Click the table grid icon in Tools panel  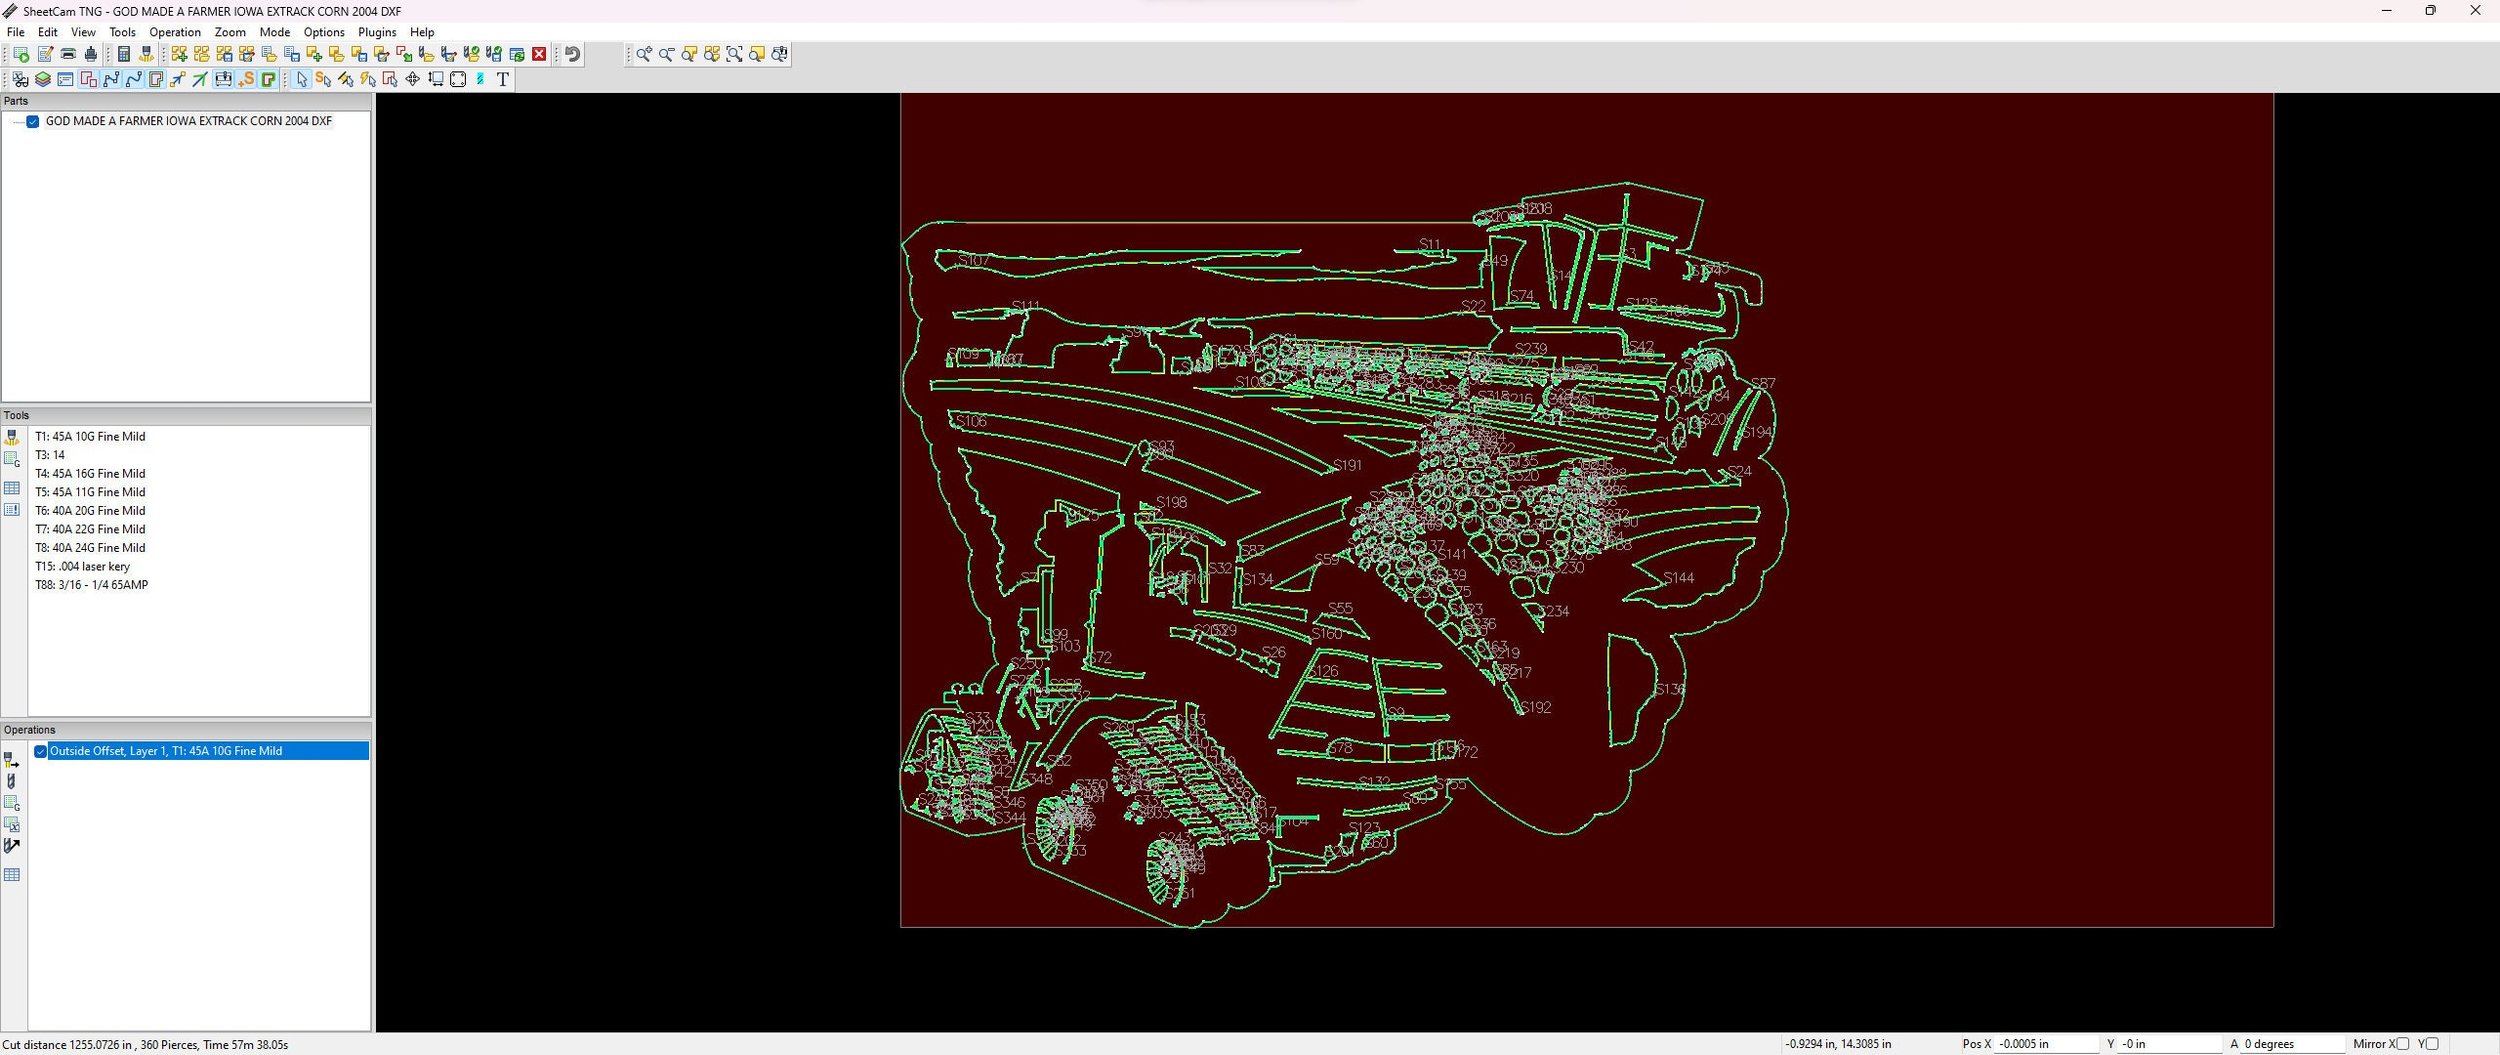click(x=12, y=488)
